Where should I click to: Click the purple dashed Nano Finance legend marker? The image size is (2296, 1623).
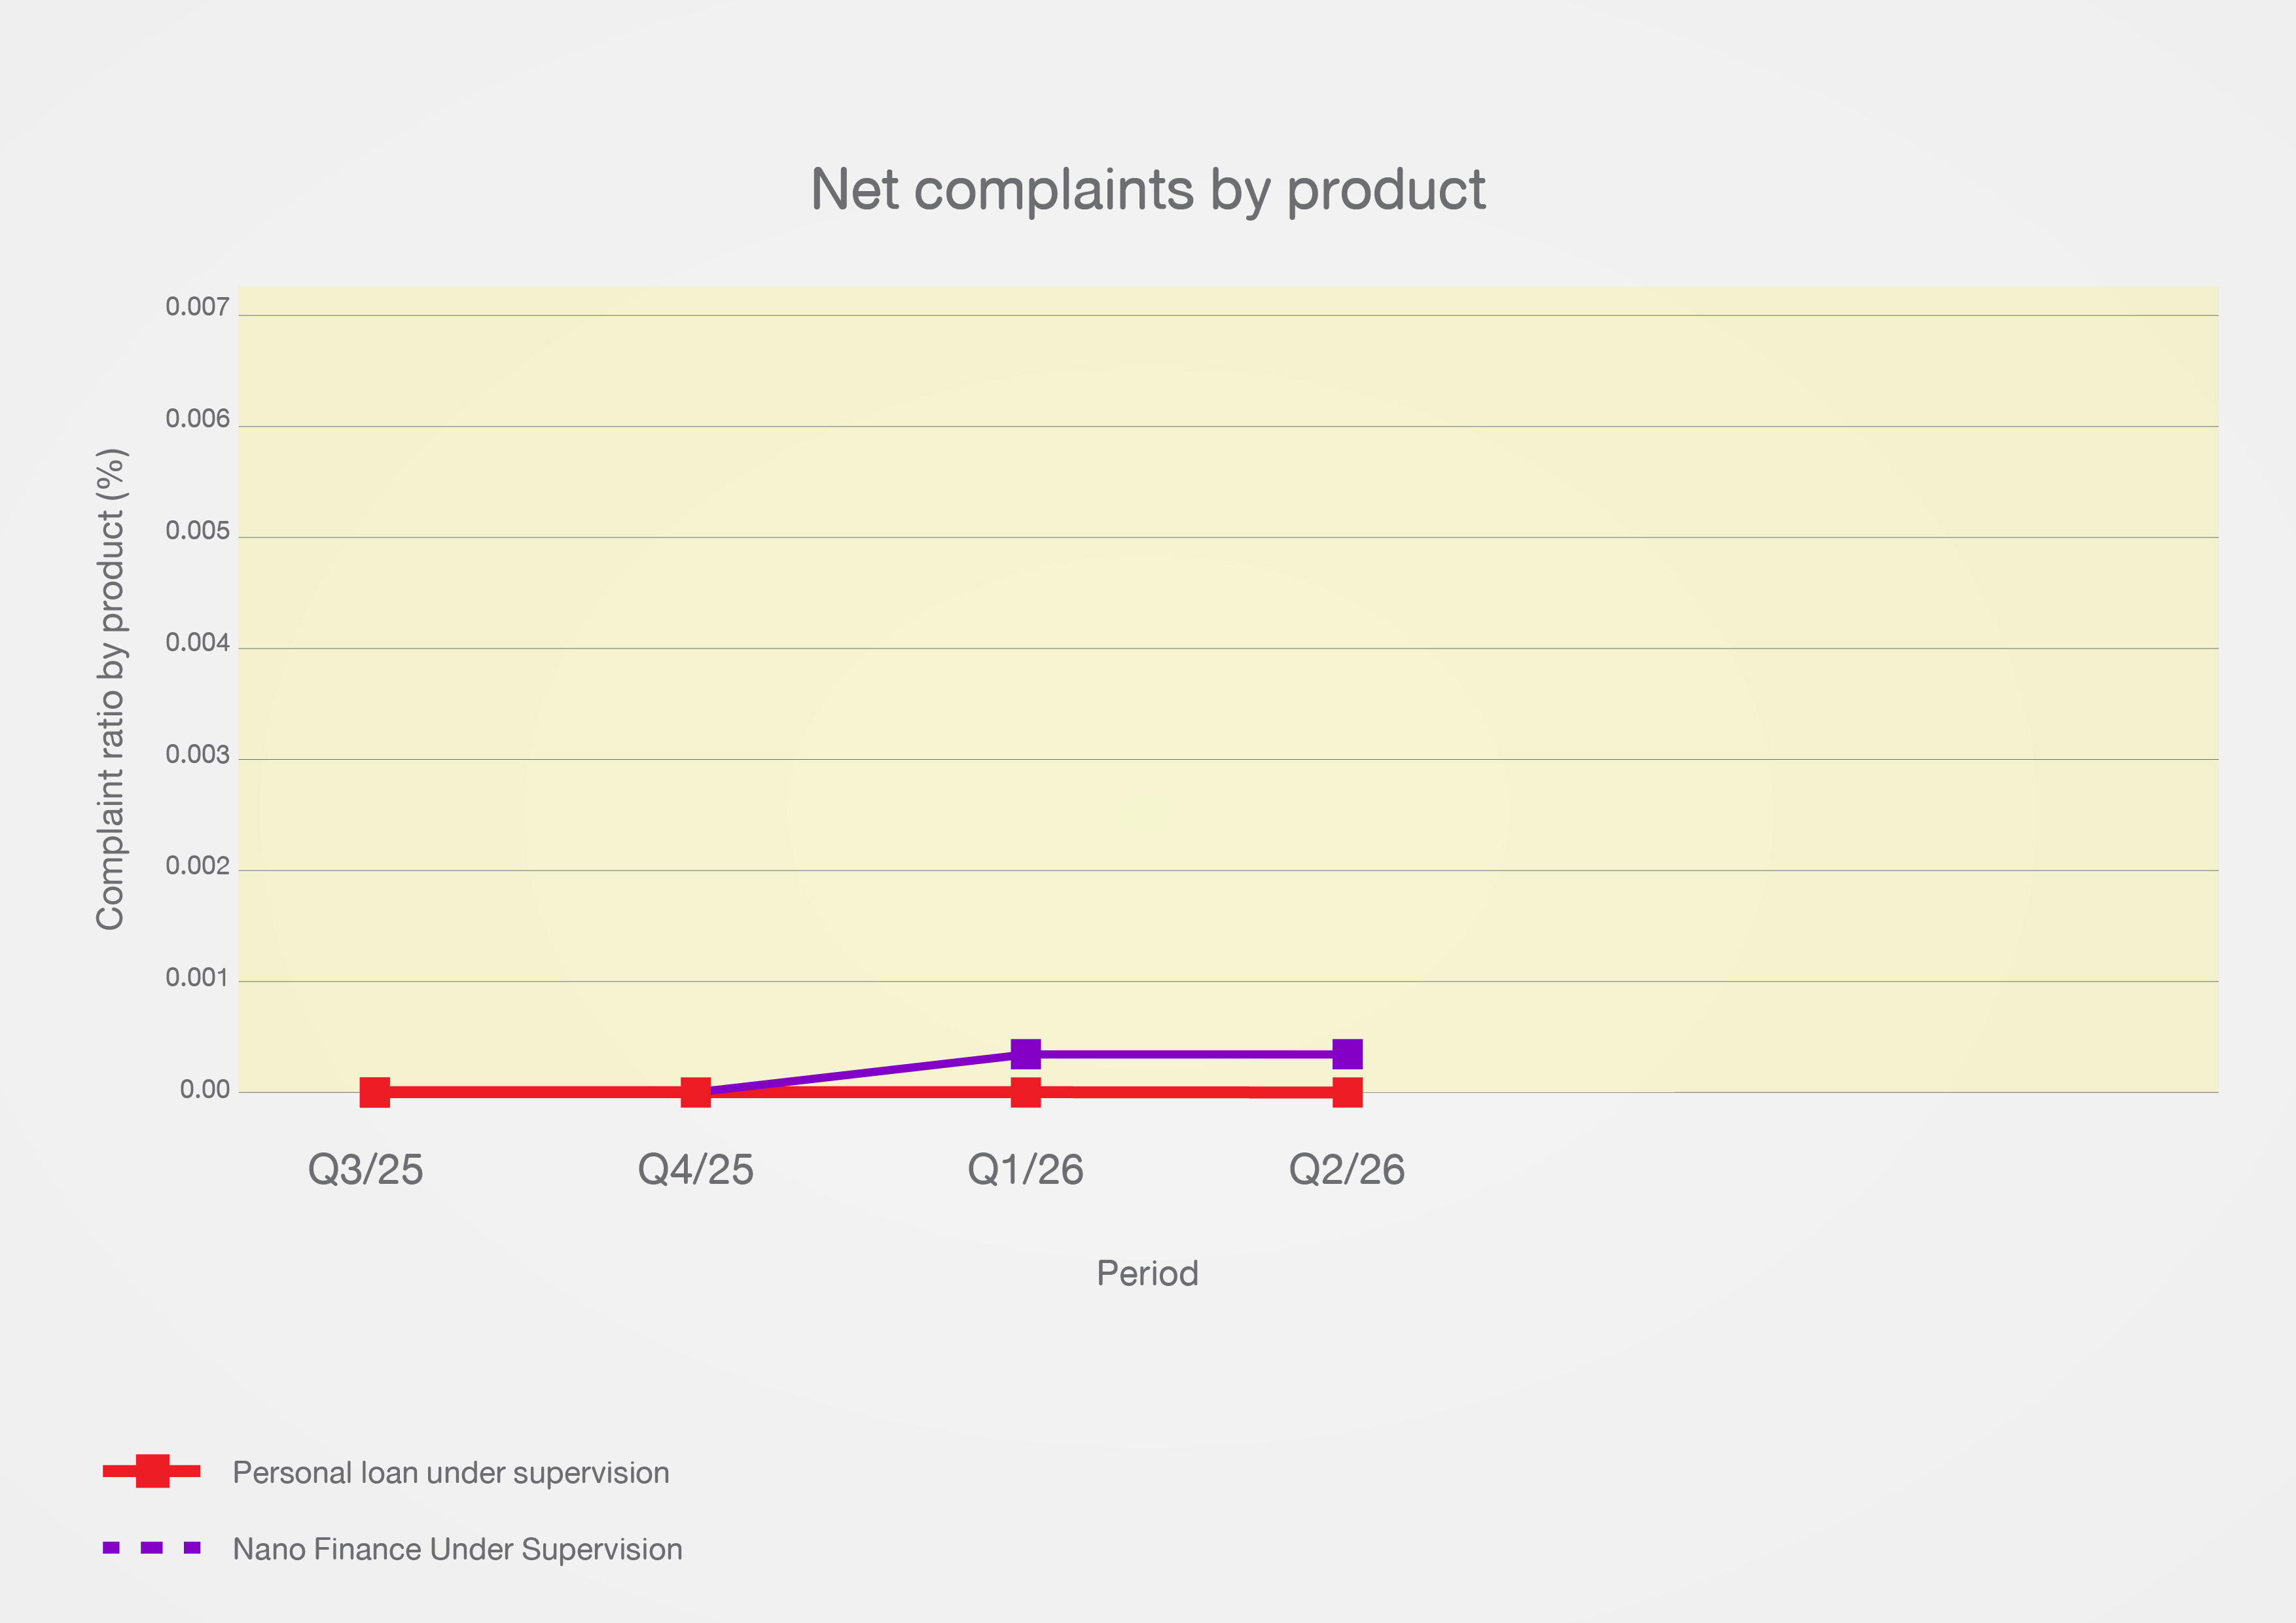coord(152,1548)
